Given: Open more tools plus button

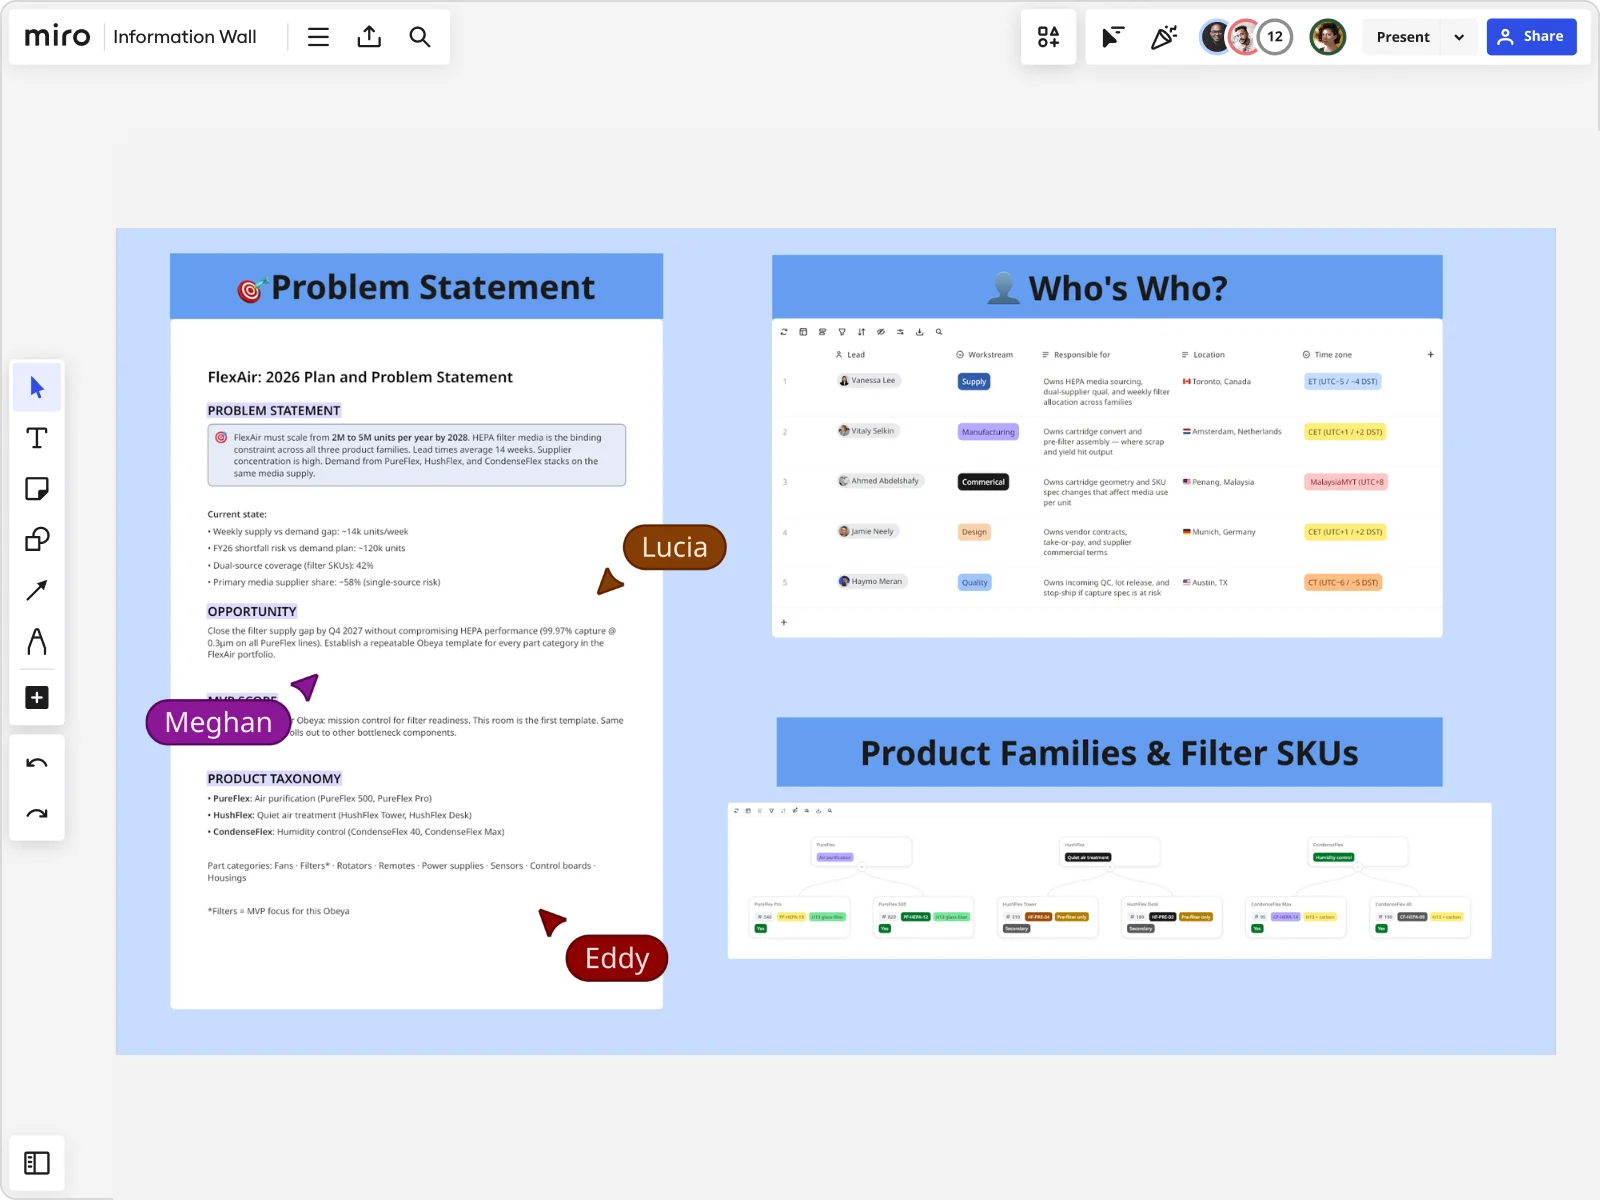Looking at the screenshot, I should [37, 698].
